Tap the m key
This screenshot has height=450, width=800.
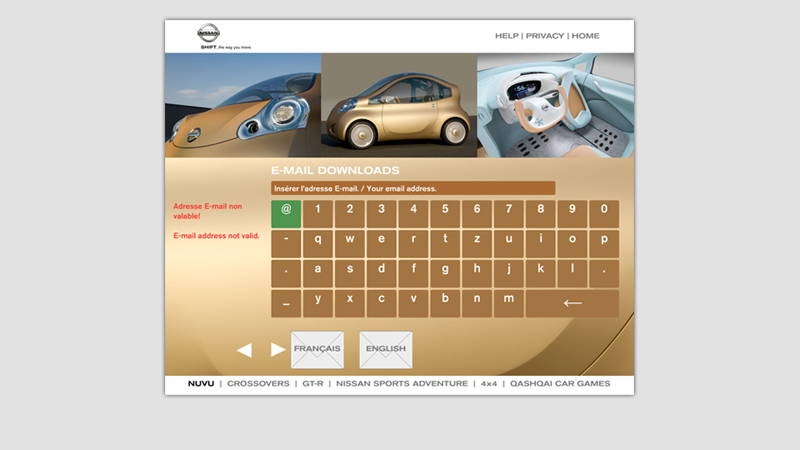[509, 304]
